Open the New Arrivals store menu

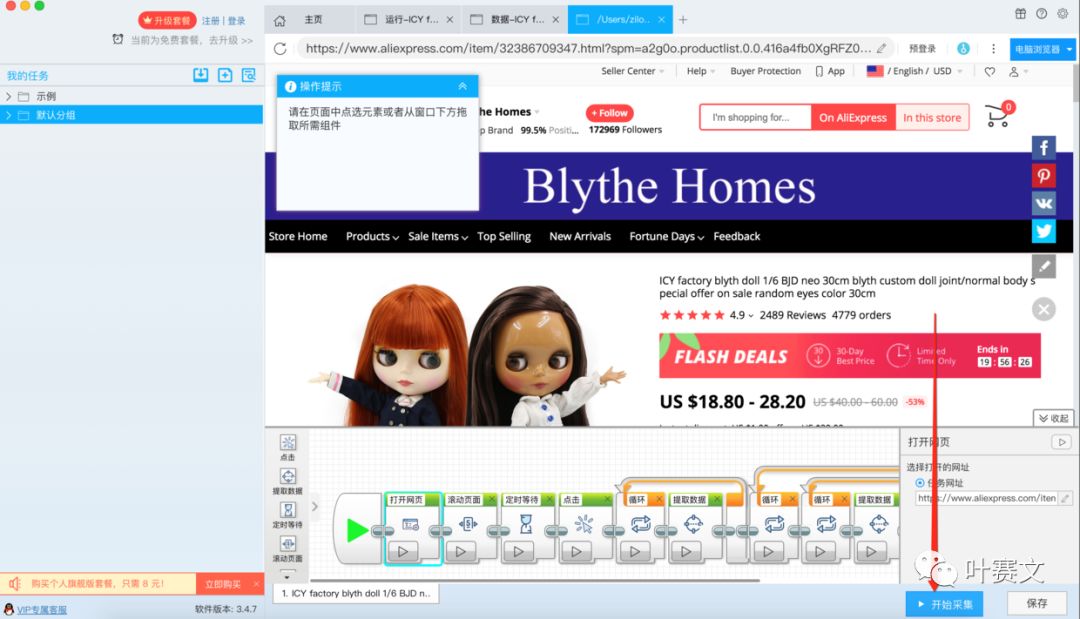tap(580, 236)
